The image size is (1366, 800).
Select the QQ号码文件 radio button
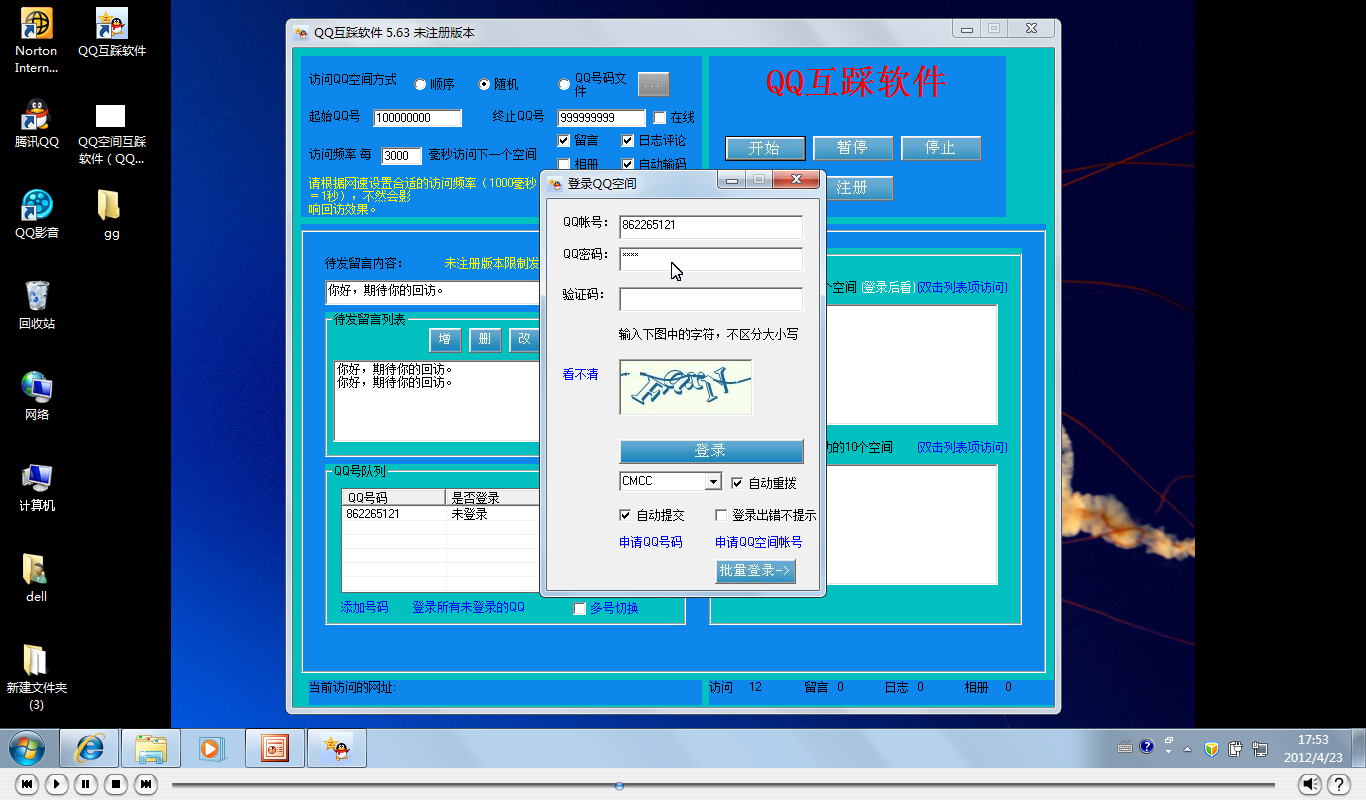click(x=564, y=85)
